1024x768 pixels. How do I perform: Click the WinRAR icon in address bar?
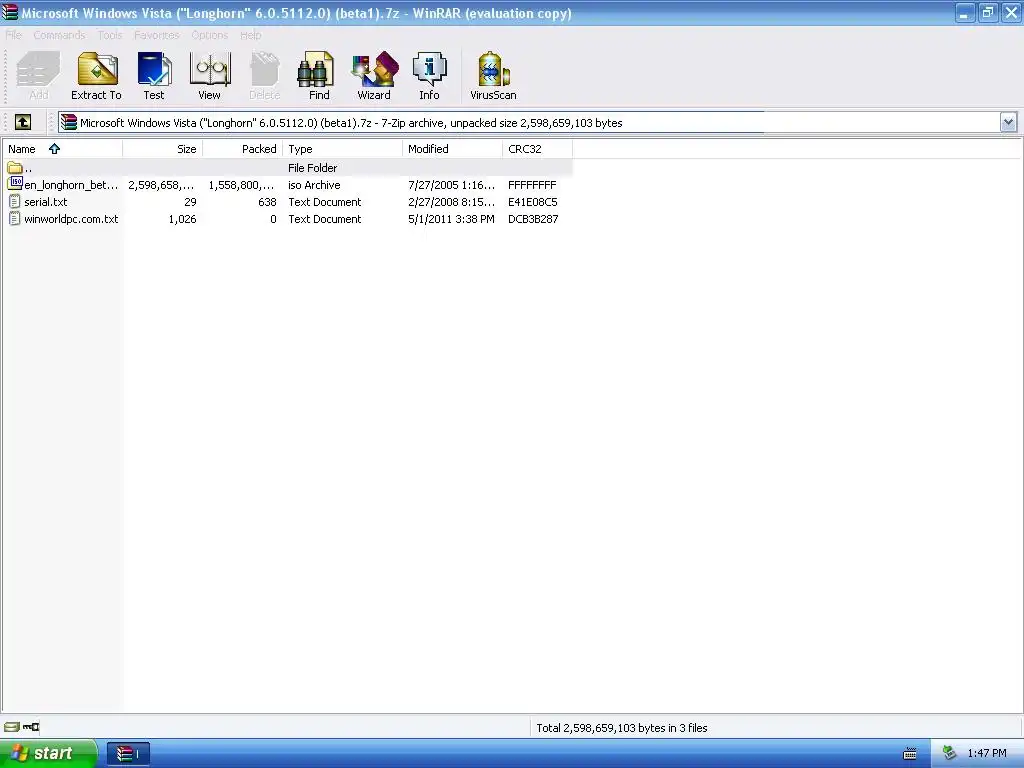click(69, 123)
